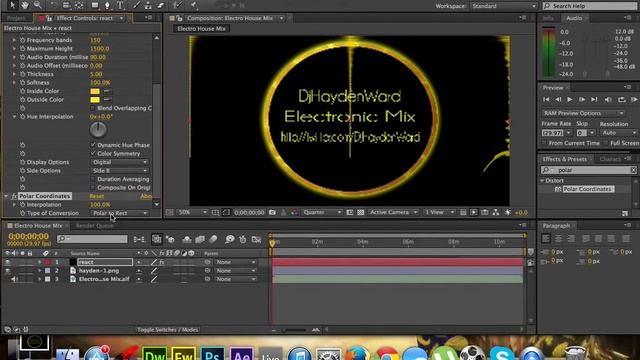Screen dimensions: 640x360
Task: Select the Eraser tool
Action: pos(160,5)
